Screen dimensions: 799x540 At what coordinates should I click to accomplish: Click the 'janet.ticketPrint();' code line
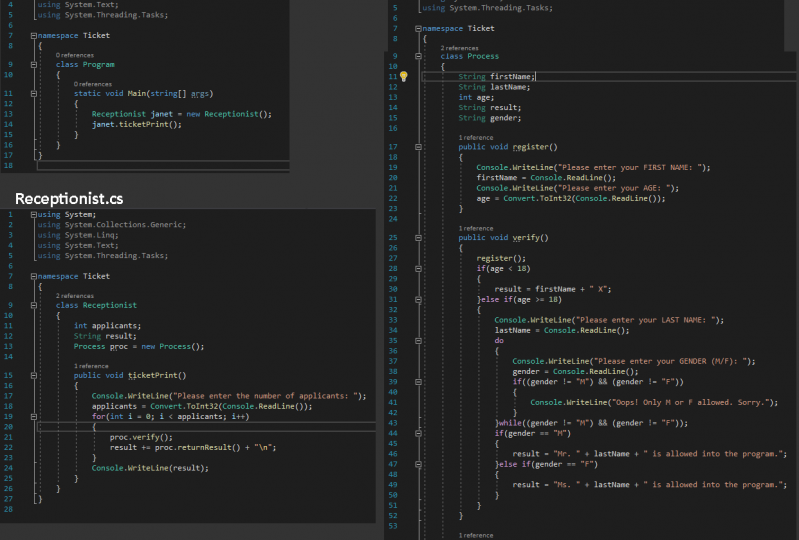coord(137,124)
